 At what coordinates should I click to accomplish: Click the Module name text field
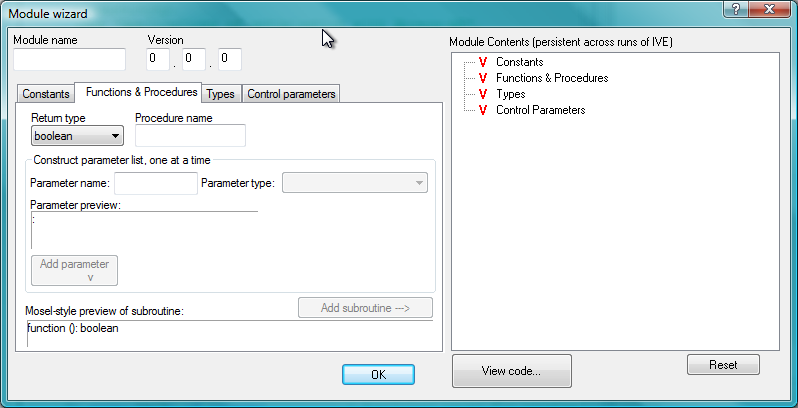pos(69,60)
